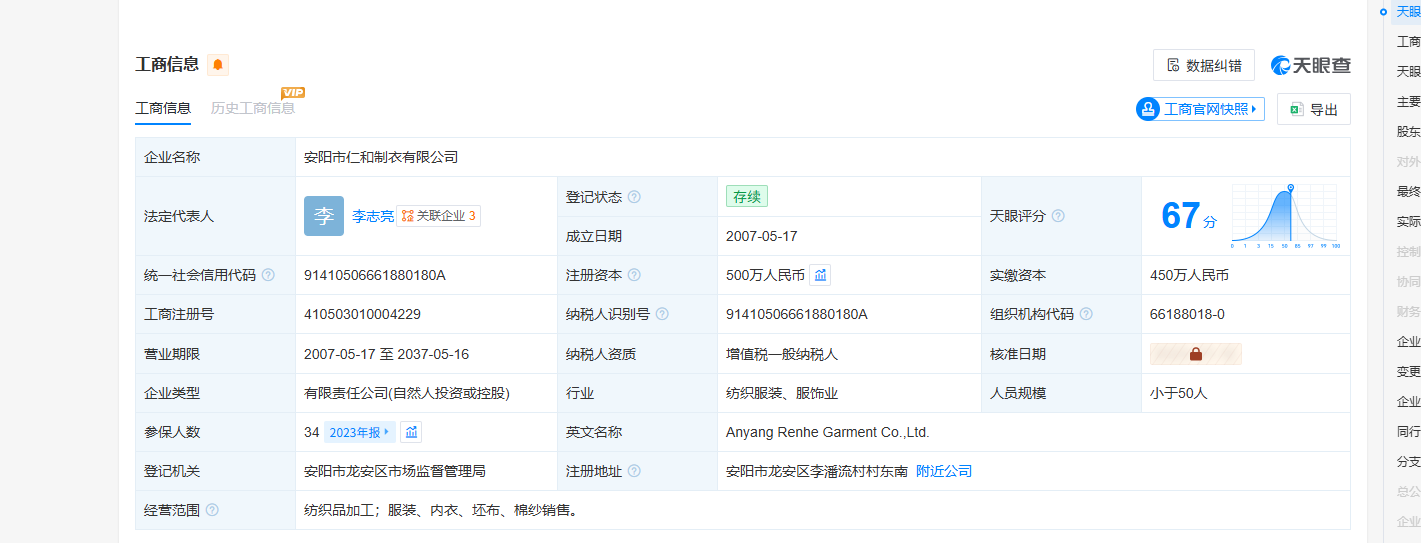
Task: Click the 67分 score chart
Action: click(1285, 216)
